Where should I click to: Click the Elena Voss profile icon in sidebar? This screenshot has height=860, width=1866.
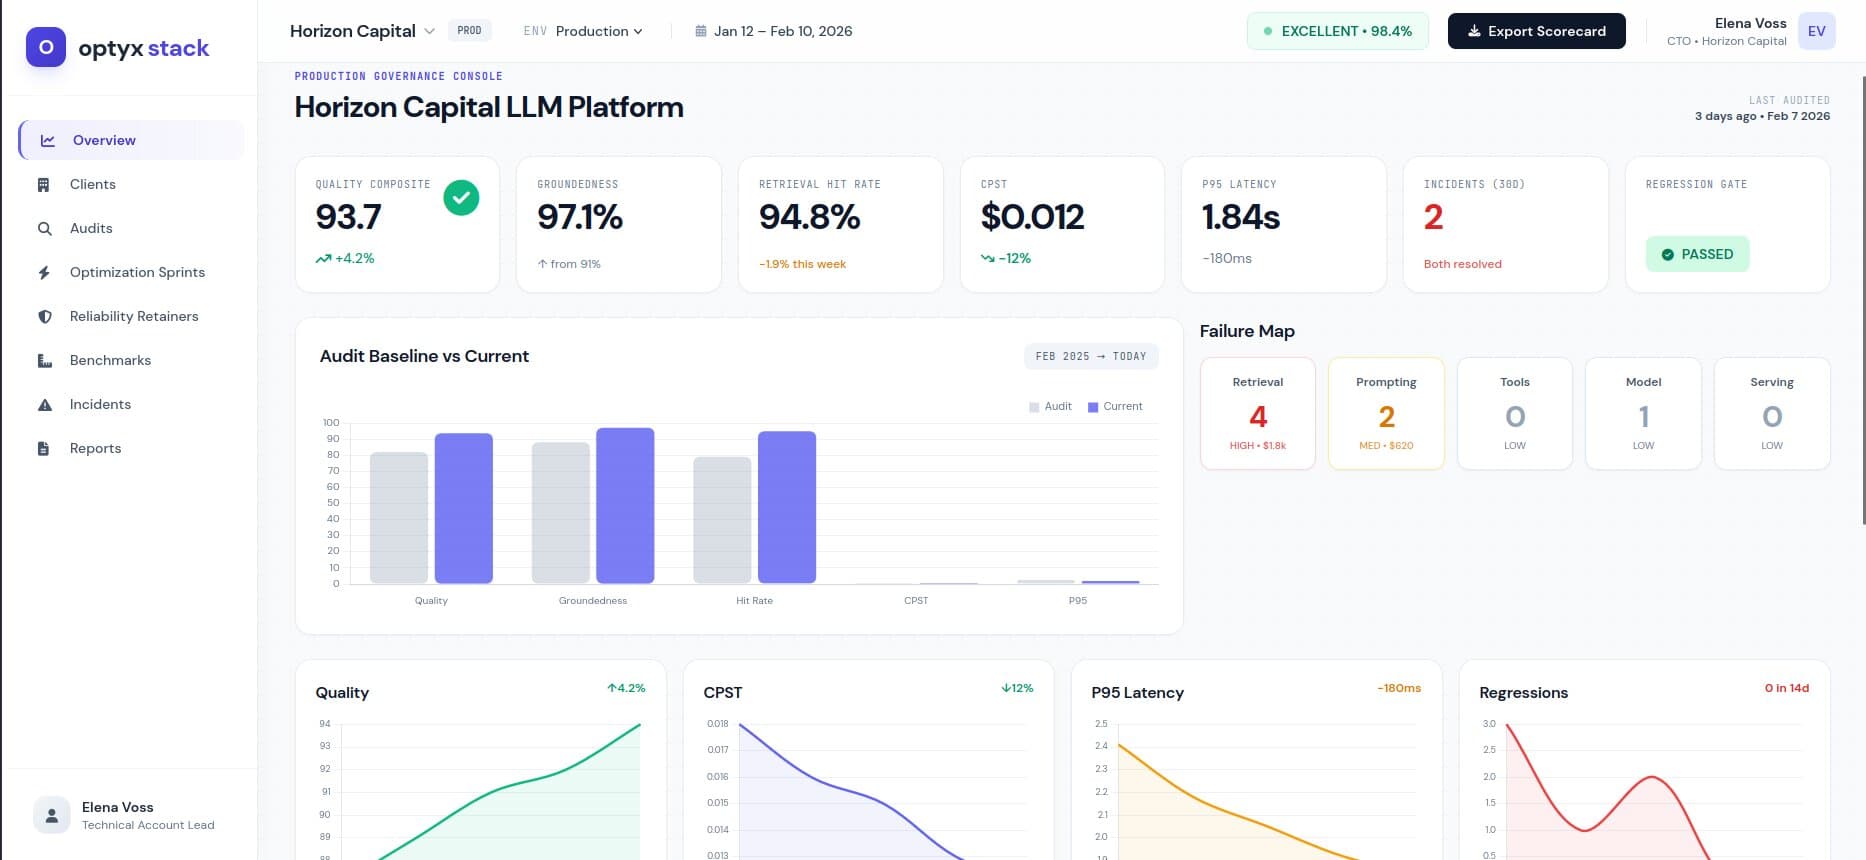(x=52, y=815)
